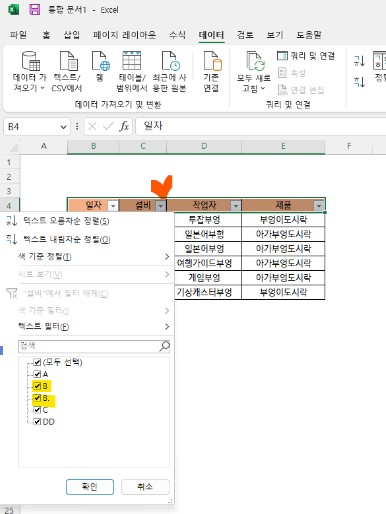Click the fx insert function icon
This screenshot has width=386, height=514.
tap(124, 127)
